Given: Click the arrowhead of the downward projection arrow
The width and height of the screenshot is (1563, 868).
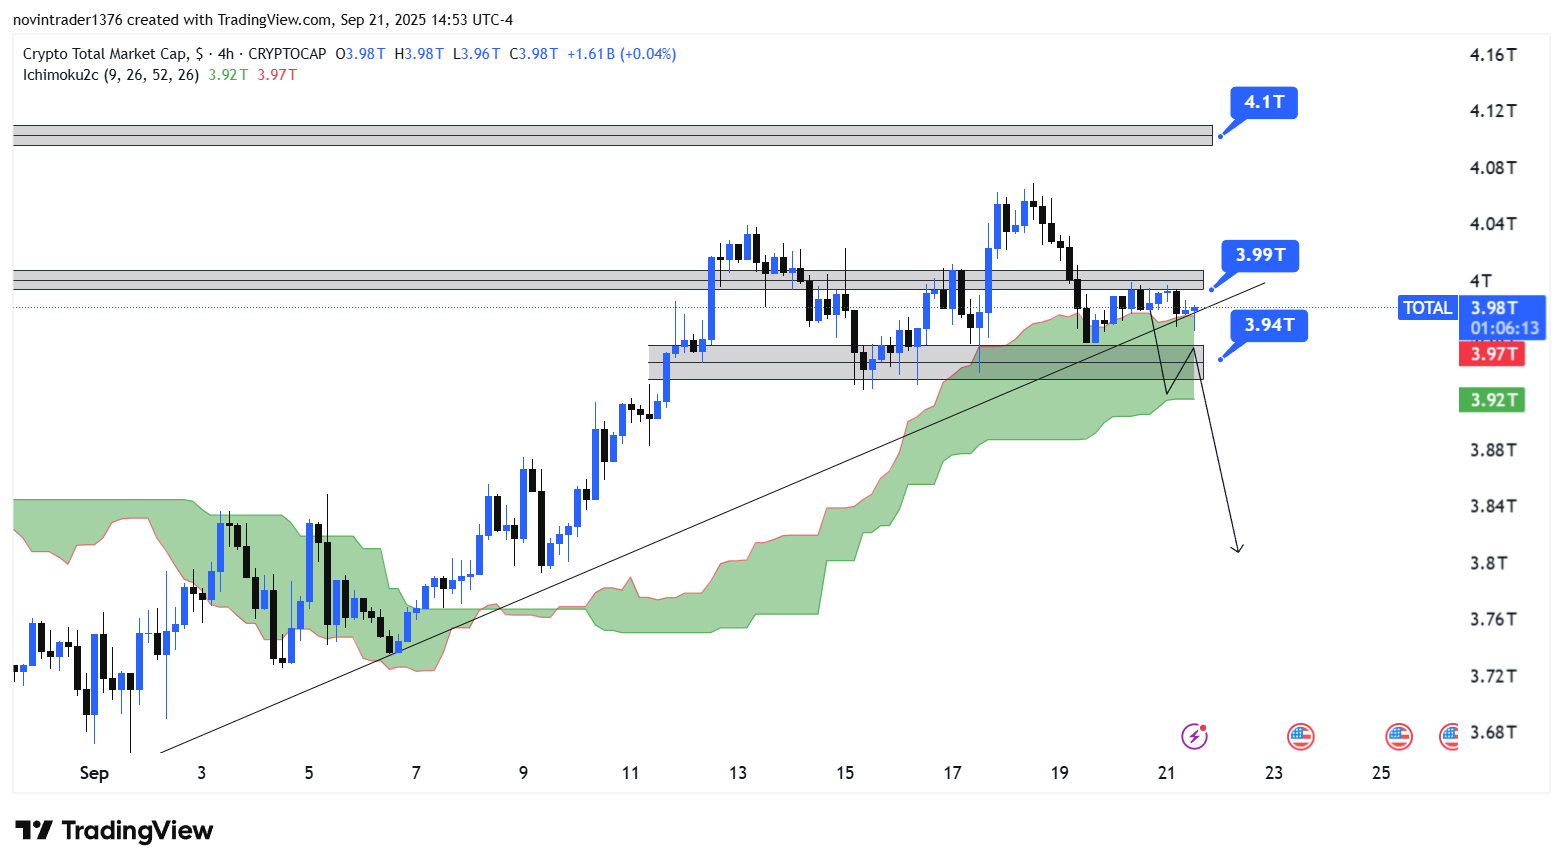Looking at the screenshot, I should (x=1238, y=548).
